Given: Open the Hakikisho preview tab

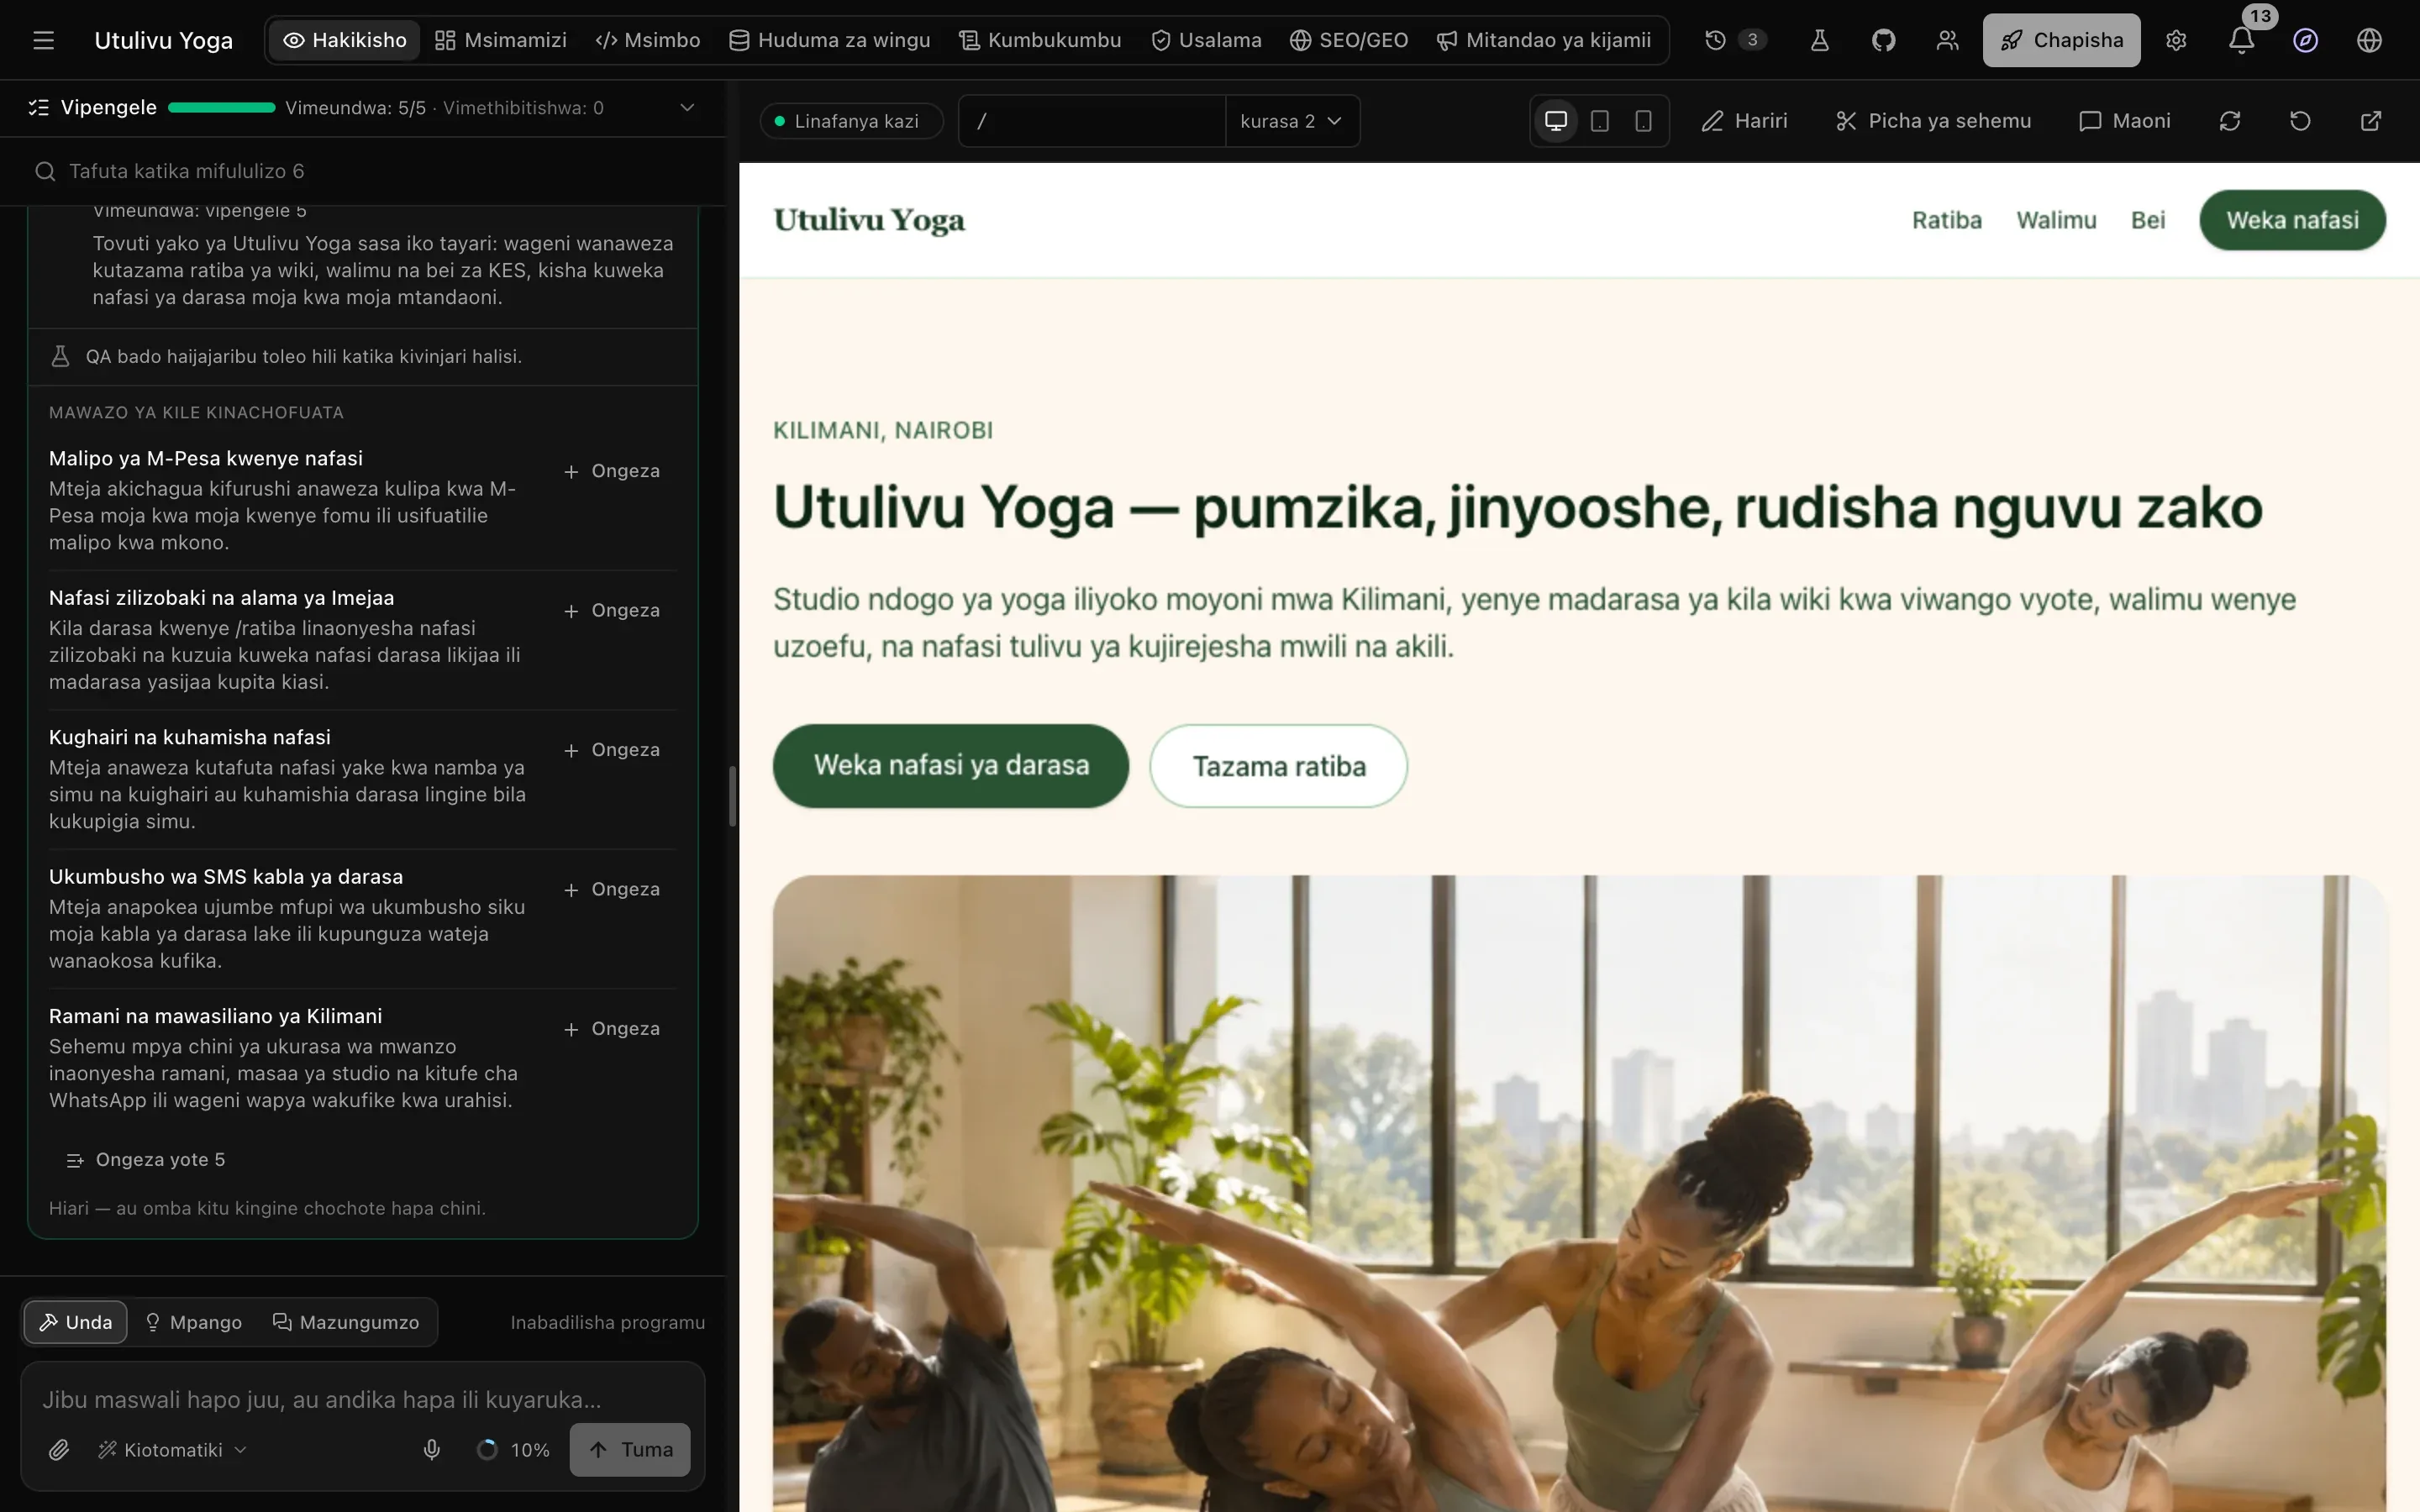Looking at the screenshot, I should tap(345, 40).
